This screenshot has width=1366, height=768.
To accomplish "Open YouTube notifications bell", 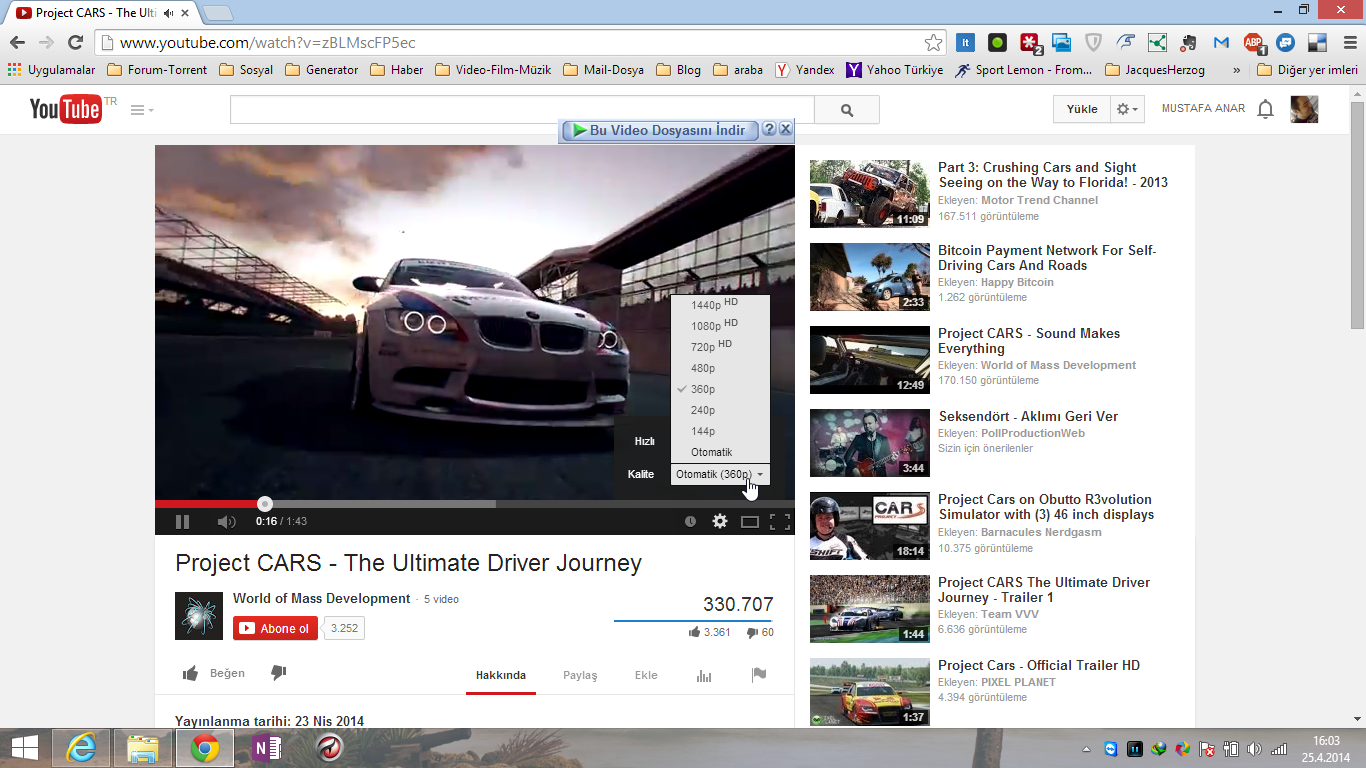I will (1265, 109).
